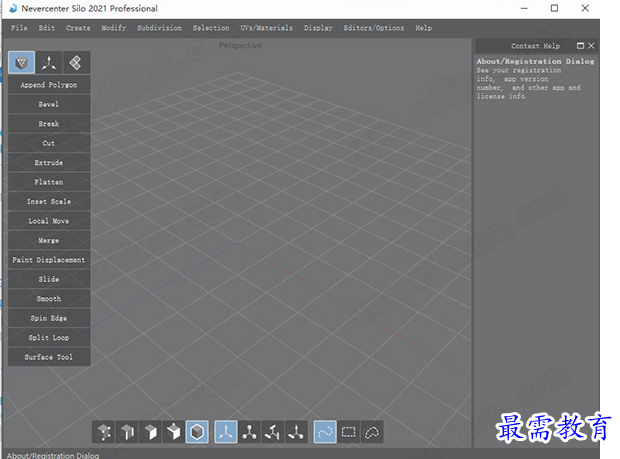Choose rectangle area selection icon

[348, 432]
